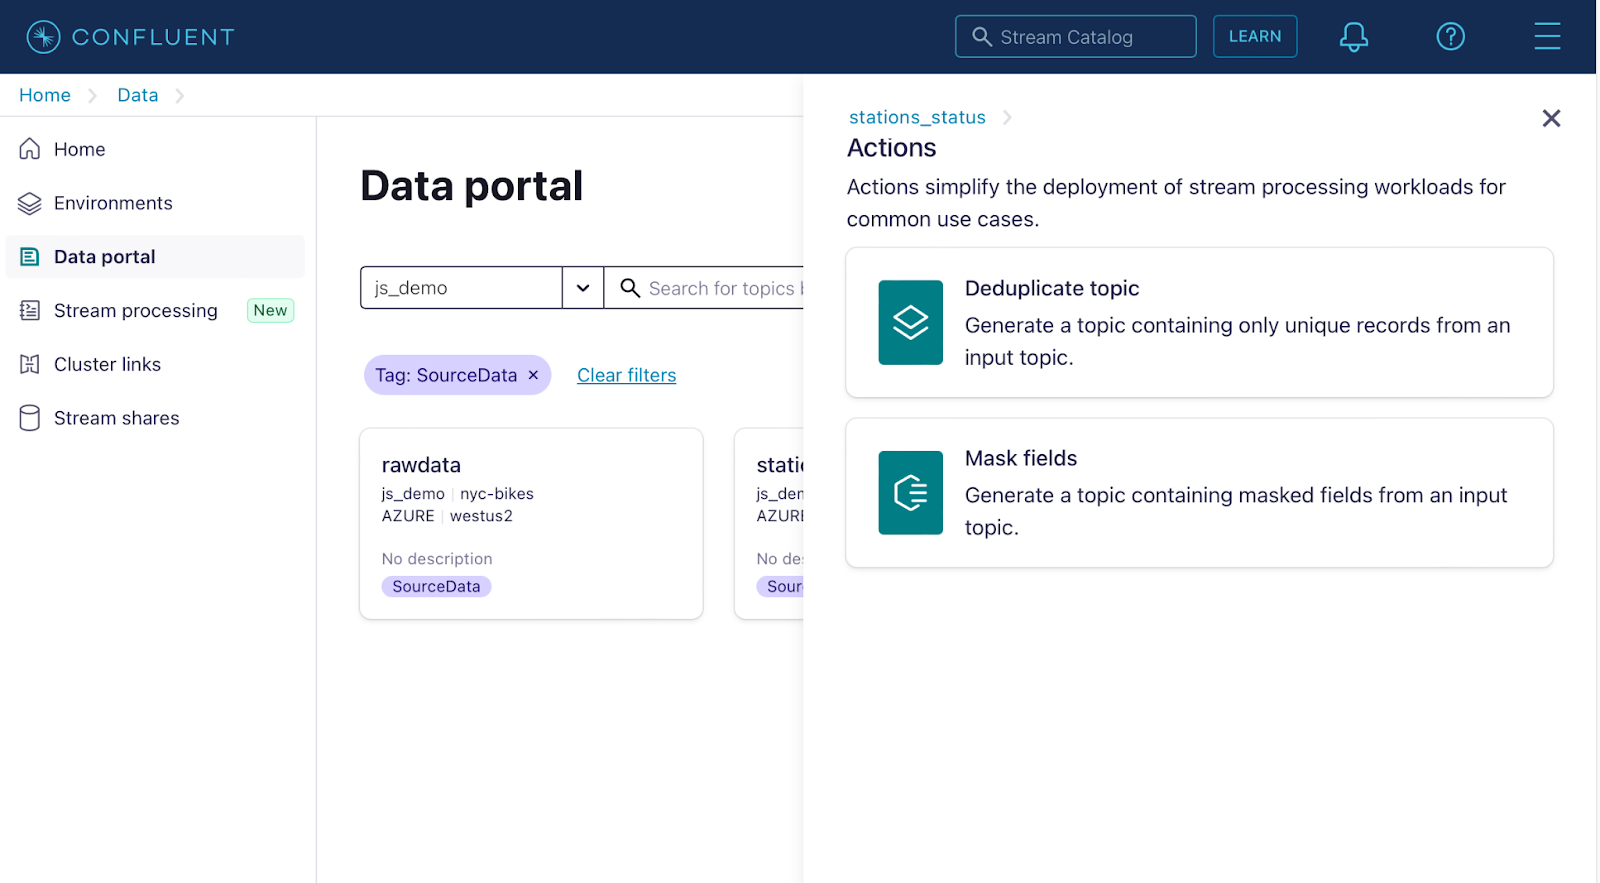The image size is (1600, 883).
Task: Open the notifications bell
Action: click(x=1354, y=37)
